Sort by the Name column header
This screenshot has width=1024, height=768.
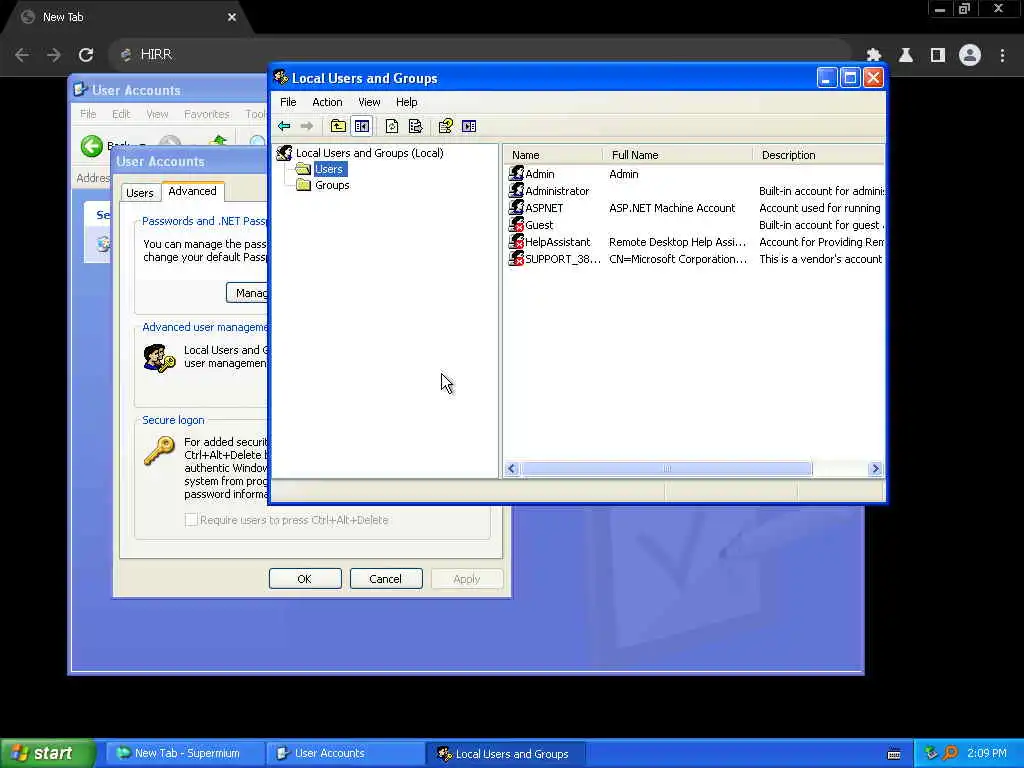tap(552, 155)
